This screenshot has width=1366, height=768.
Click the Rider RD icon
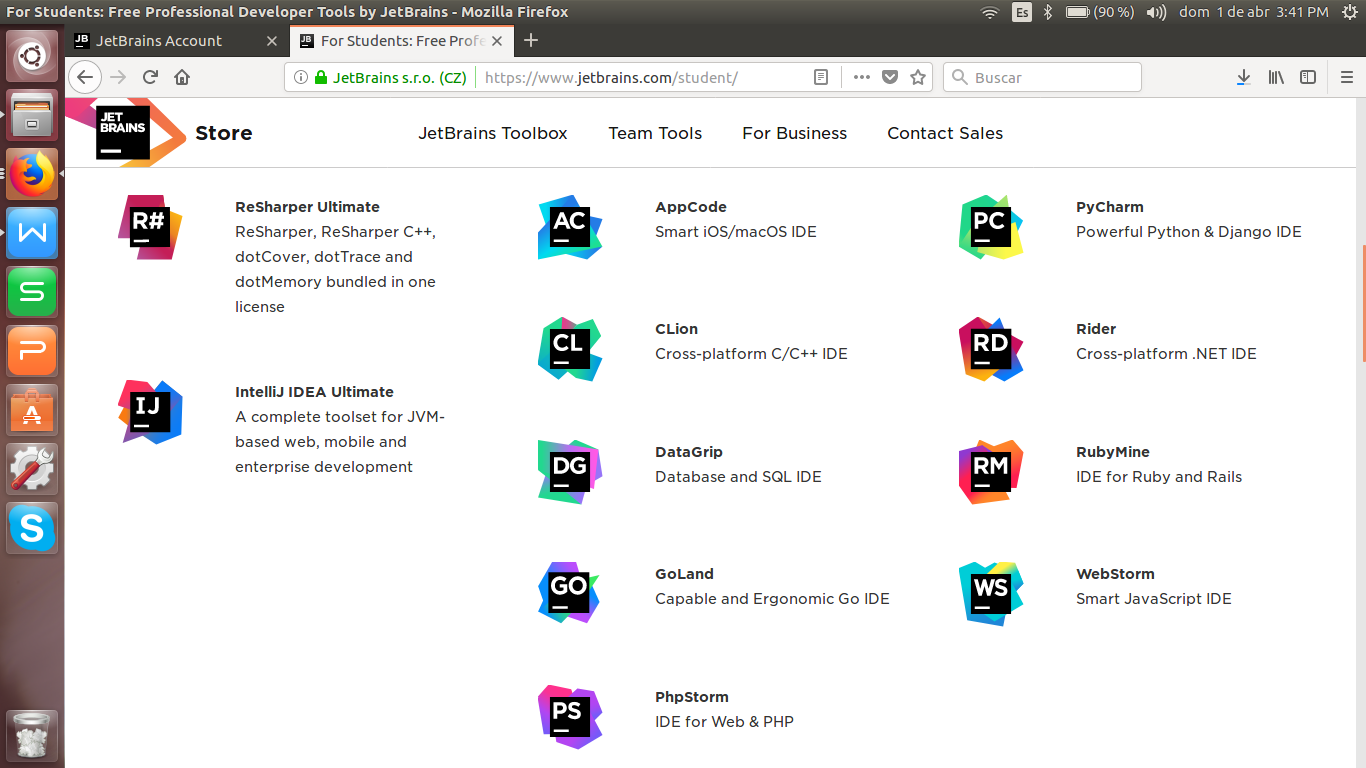pos(991,349)
